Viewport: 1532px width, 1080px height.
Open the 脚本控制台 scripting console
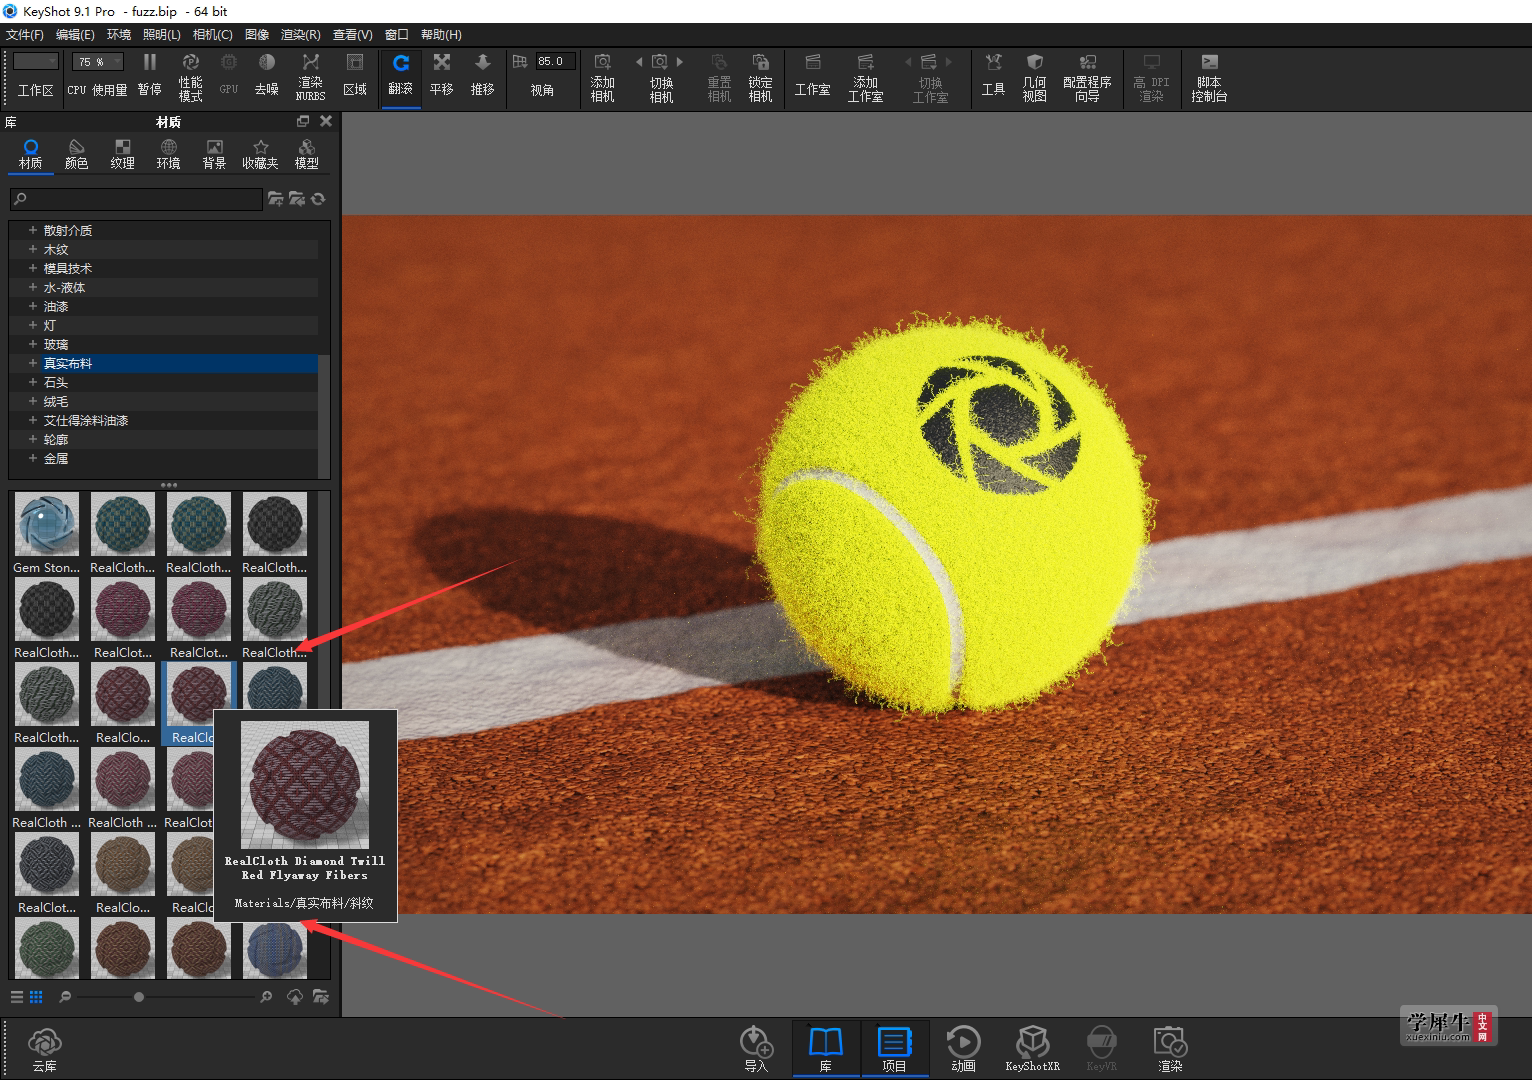tap(1209, 76)
